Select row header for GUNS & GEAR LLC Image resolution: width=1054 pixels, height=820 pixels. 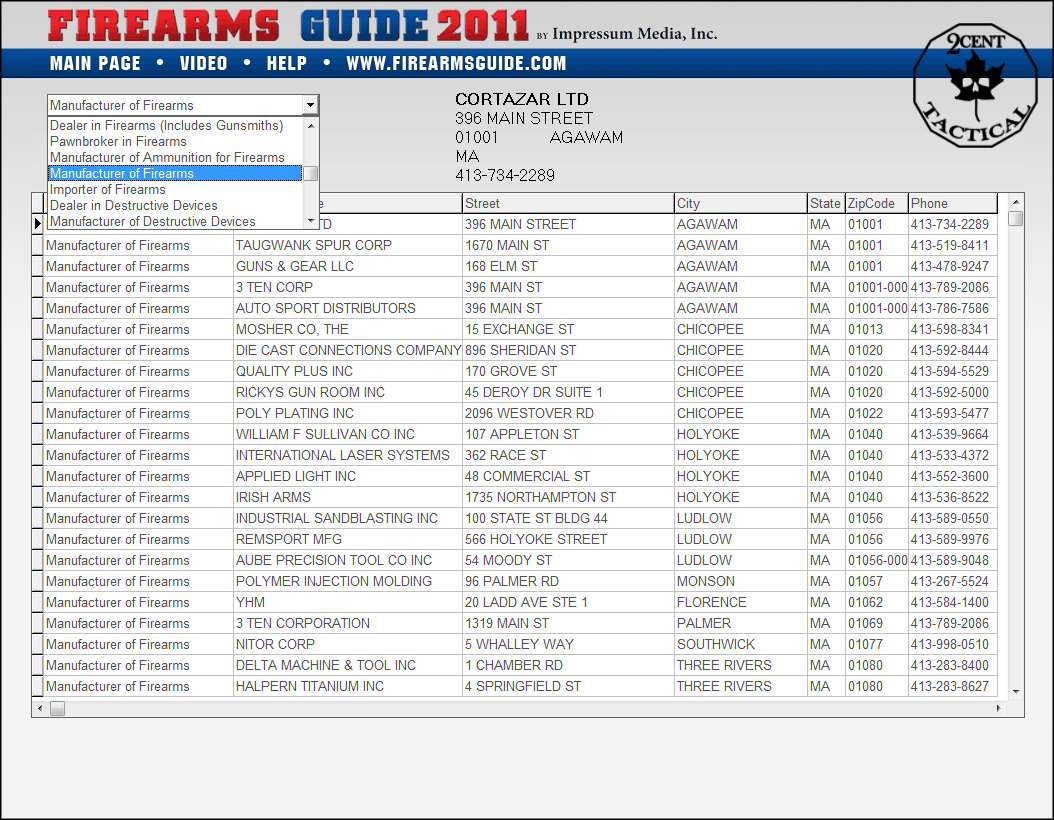(38, 266)
